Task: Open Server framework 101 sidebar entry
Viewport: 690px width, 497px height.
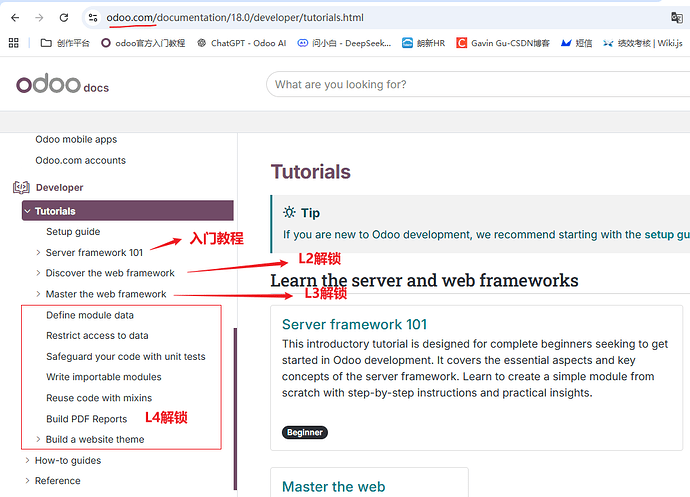Action: click(x=94, y=252)
